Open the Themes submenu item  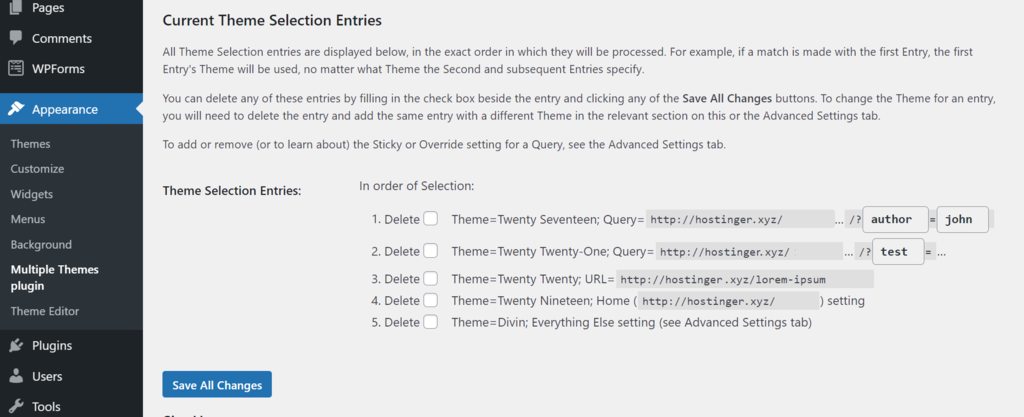30,144
